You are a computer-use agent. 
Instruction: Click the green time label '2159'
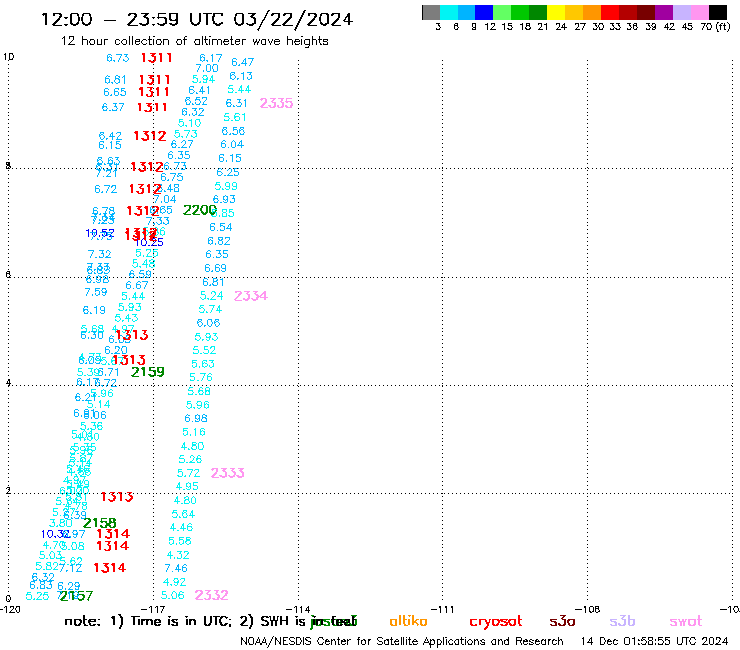[148, 372]
